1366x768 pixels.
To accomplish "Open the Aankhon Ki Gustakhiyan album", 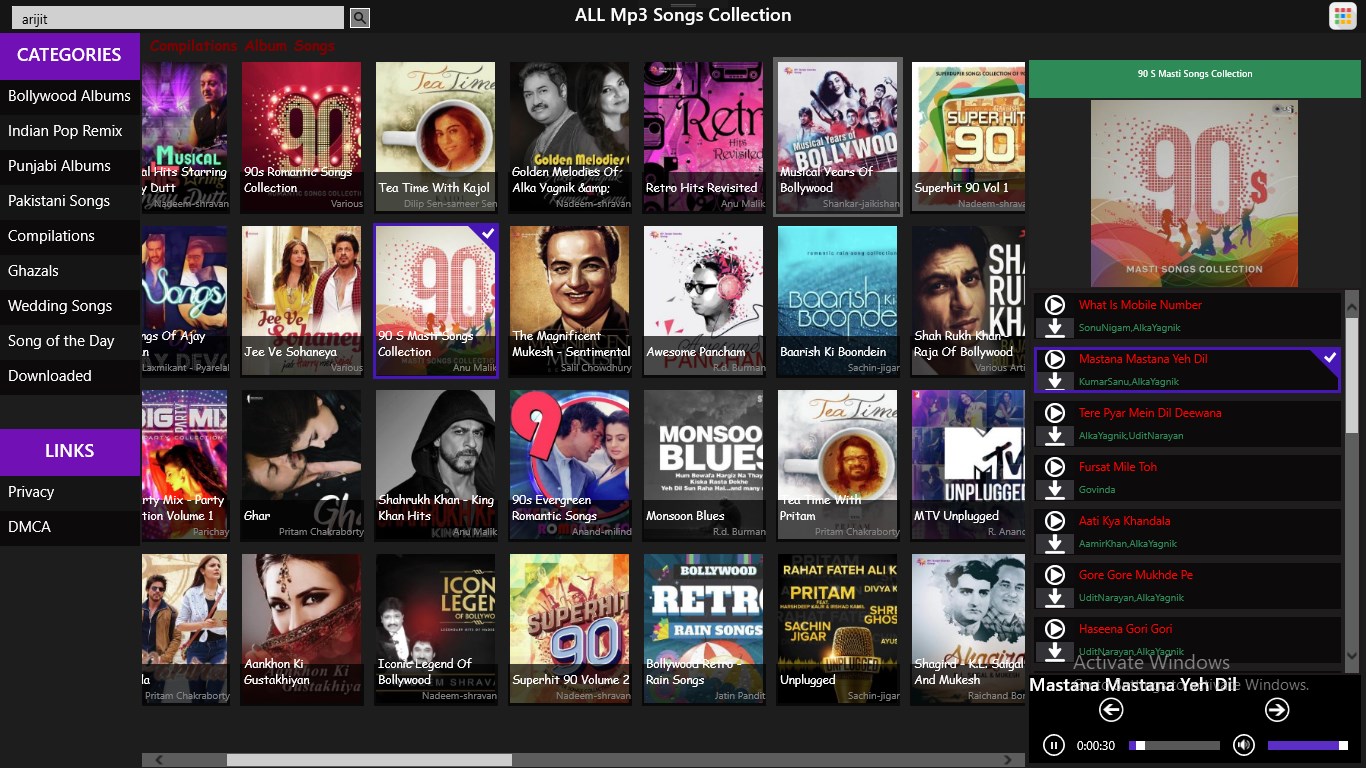I will 302,629.
